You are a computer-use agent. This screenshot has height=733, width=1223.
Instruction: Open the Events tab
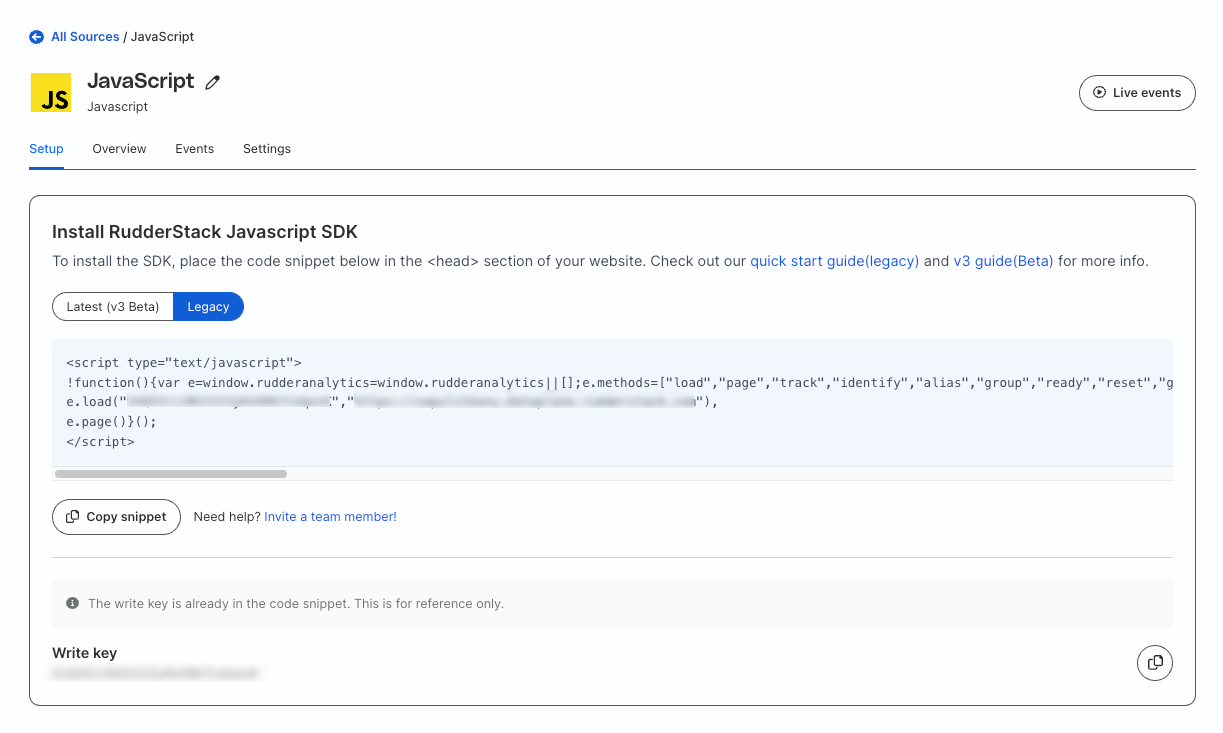pyautogui.click(x=194, y=149)
